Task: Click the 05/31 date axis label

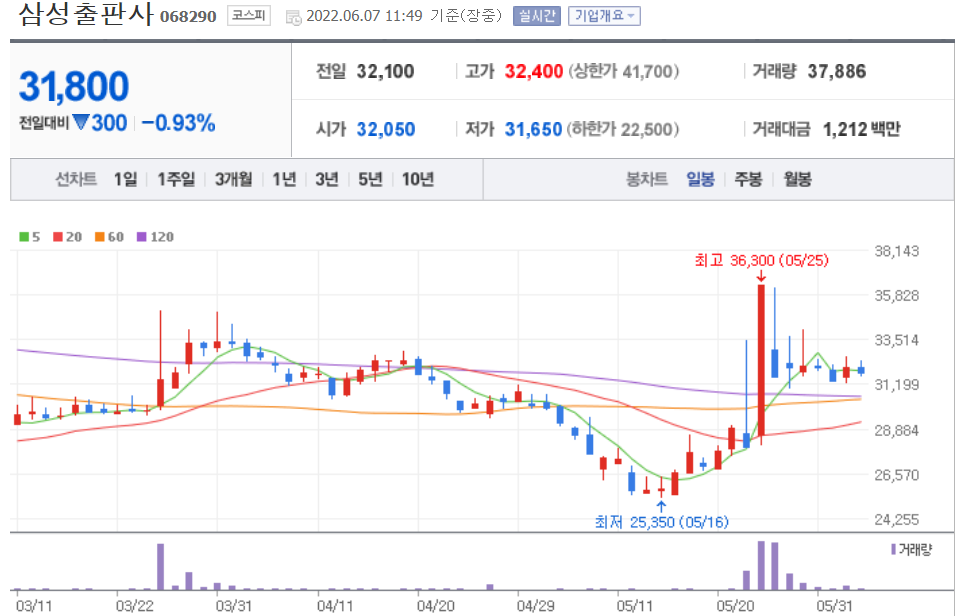Action: click(x=834, y=606)
